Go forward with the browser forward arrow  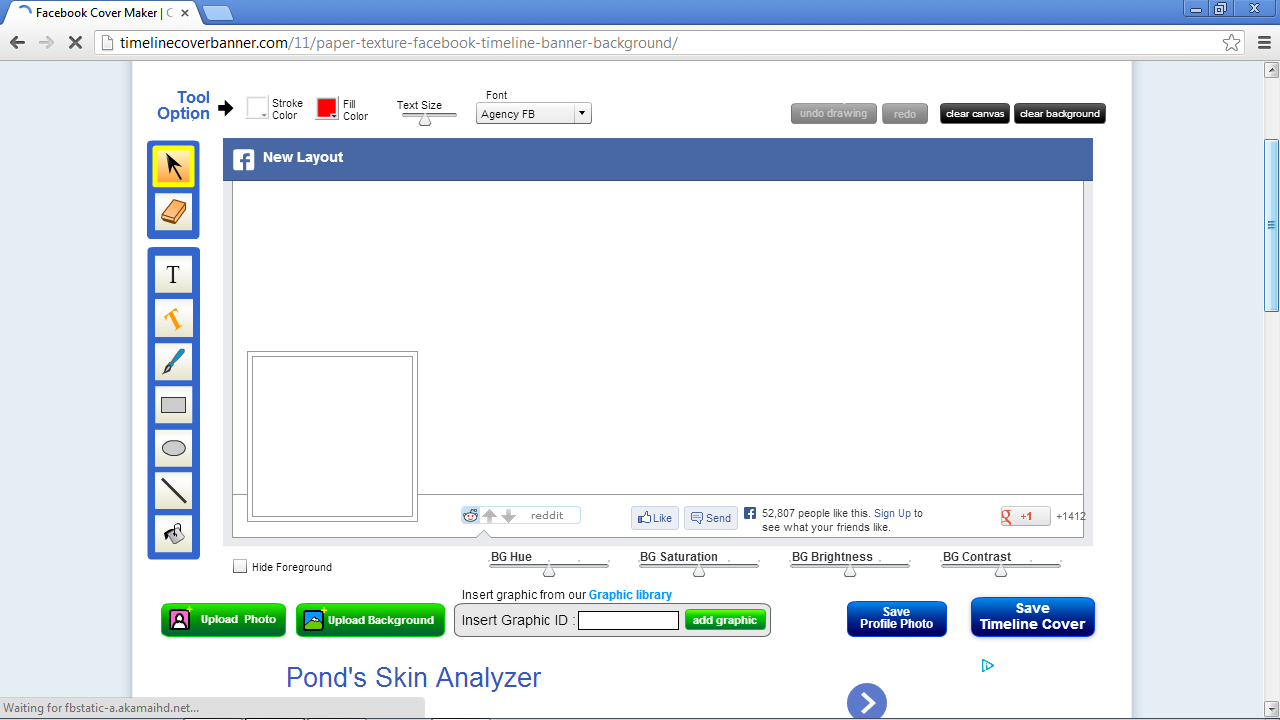point(46,42)
